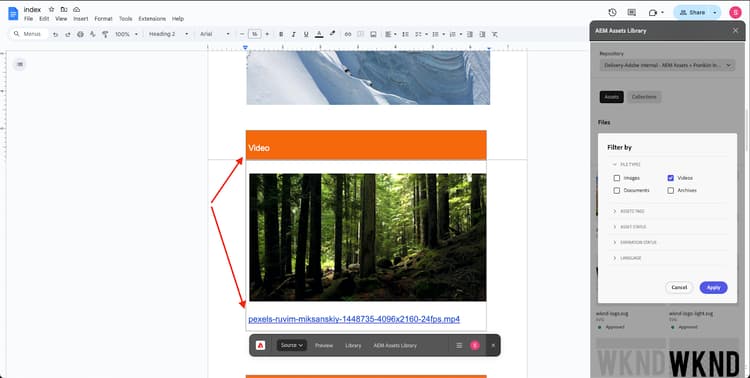Open the Repository dropdown
The image size is (750, 378).
coord(667,65)
